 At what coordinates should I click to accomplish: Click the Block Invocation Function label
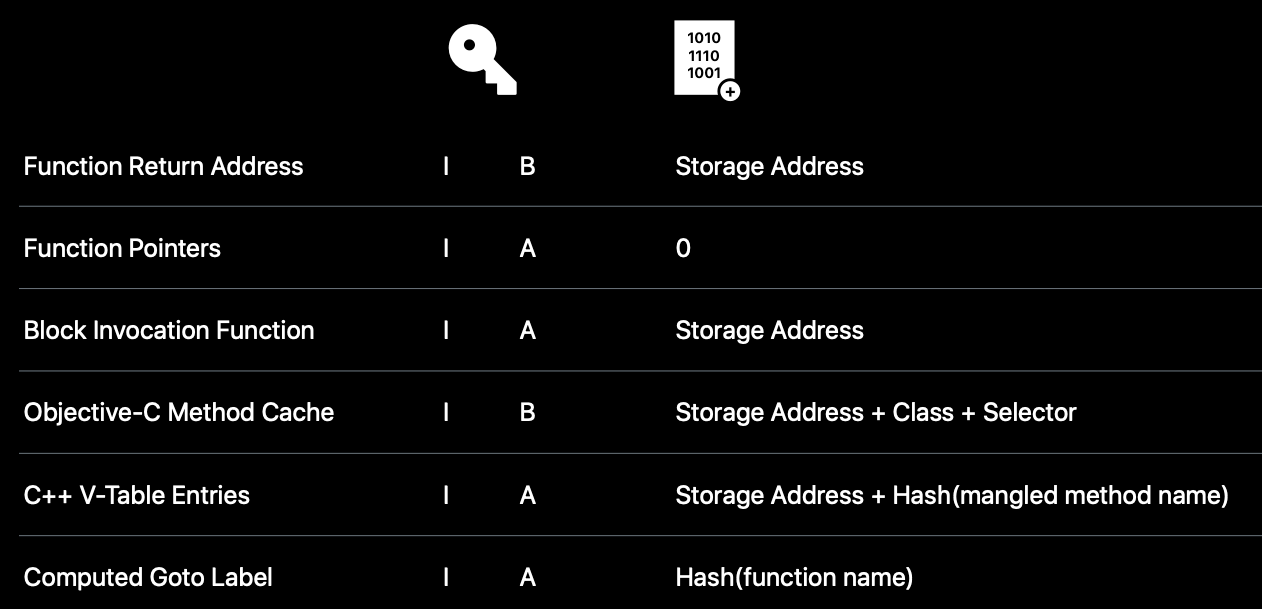coord(169,330)
